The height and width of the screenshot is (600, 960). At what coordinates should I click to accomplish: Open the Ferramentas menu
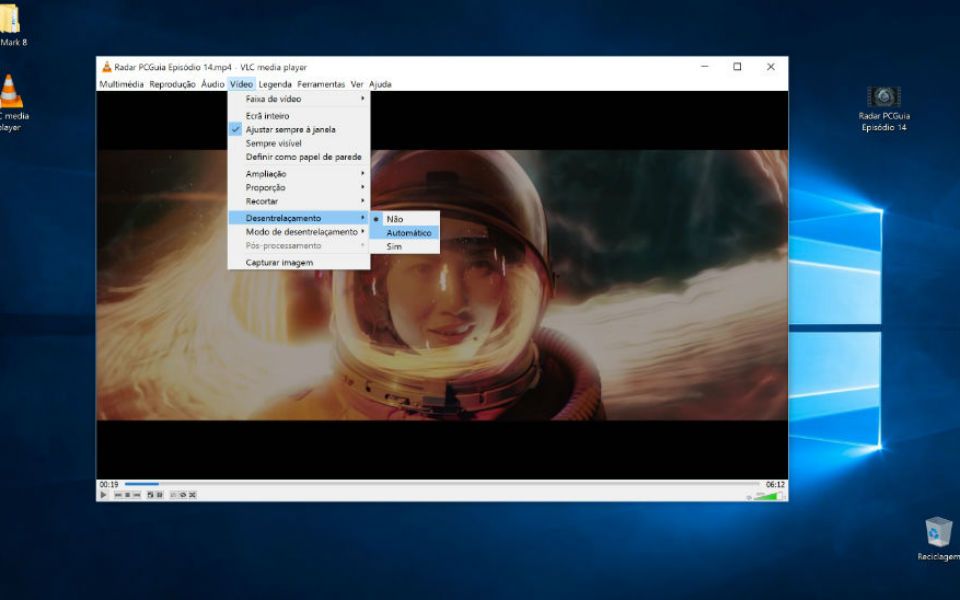321,84
